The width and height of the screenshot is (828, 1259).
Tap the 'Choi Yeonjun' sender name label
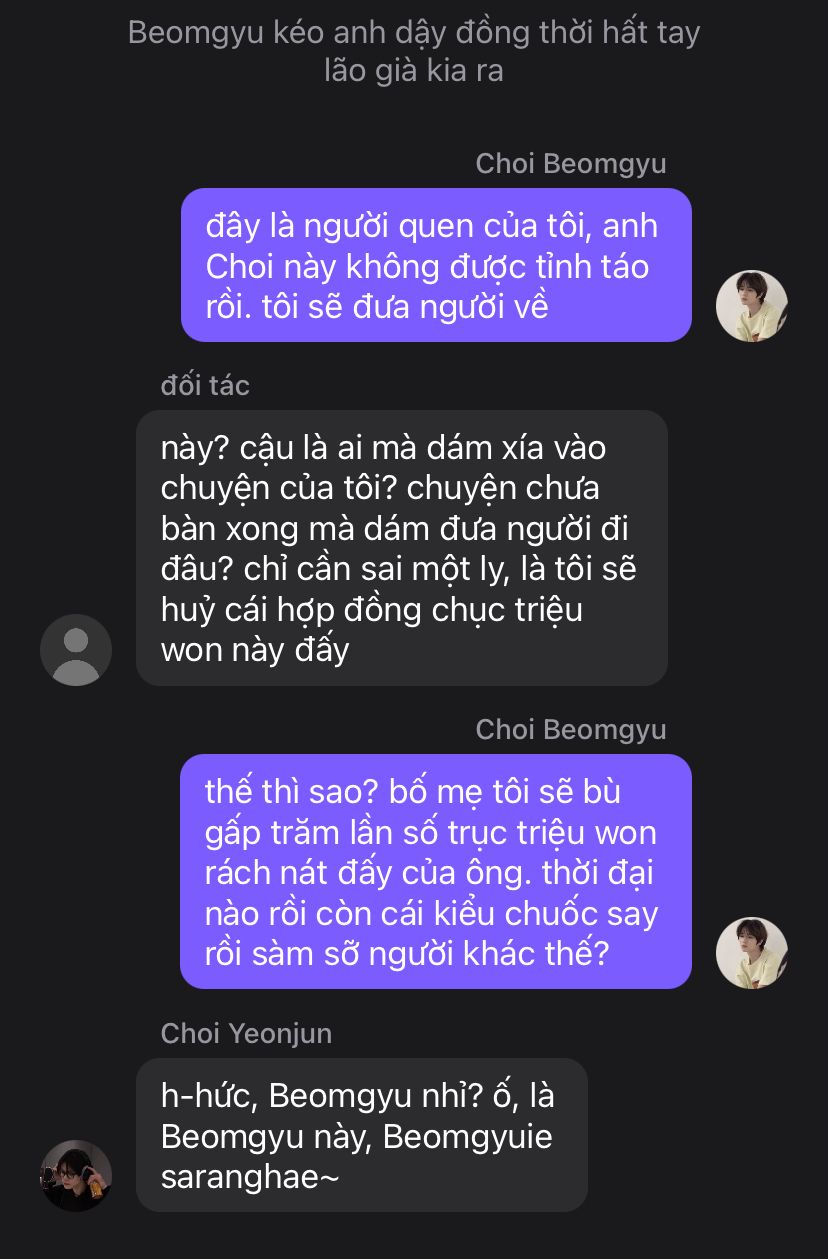(x=246, y=1033)
